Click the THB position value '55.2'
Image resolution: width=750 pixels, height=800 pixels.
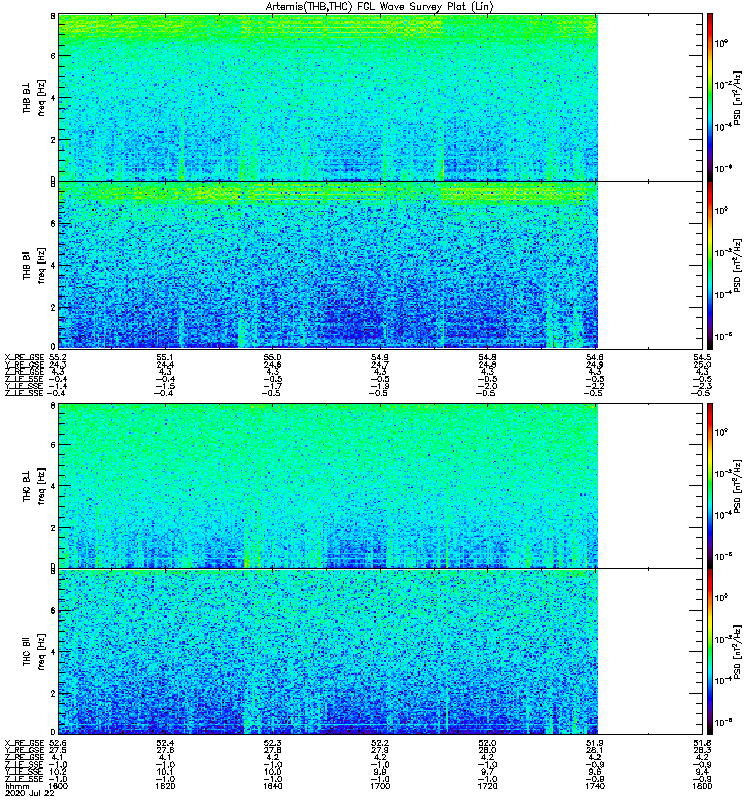(x=57, y=357)
